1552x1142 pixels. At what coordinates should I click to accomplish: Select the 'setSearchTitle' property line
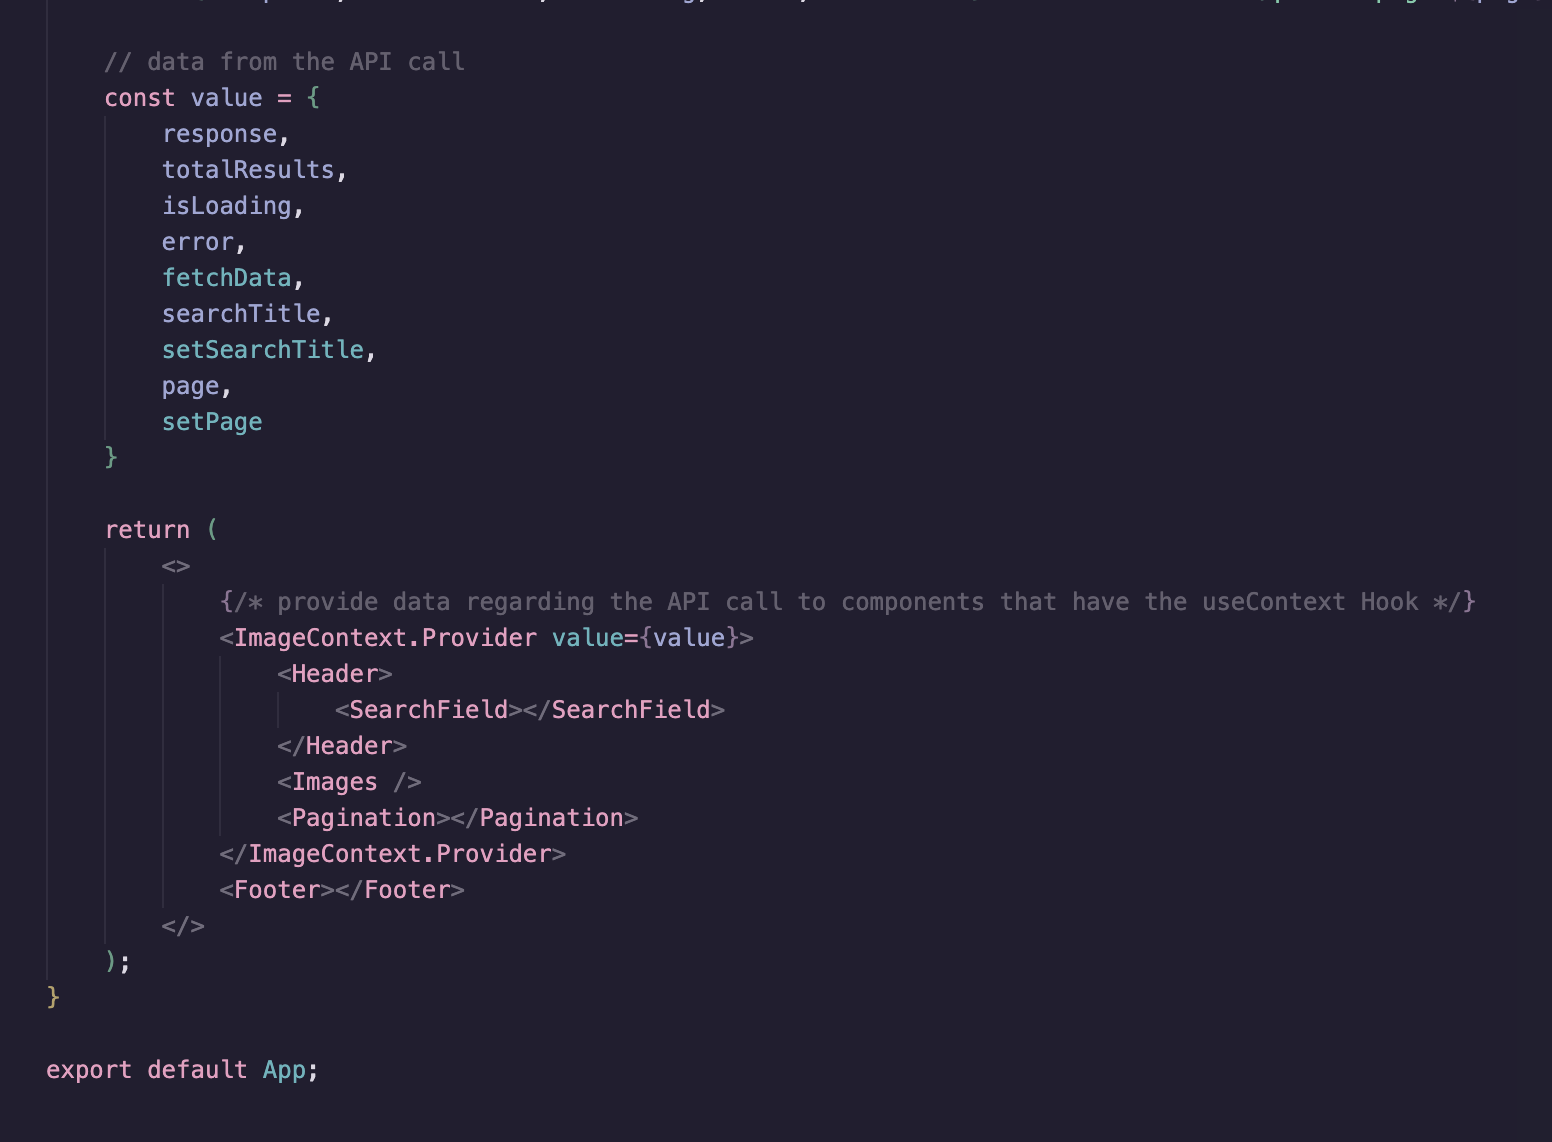point(262,350)
